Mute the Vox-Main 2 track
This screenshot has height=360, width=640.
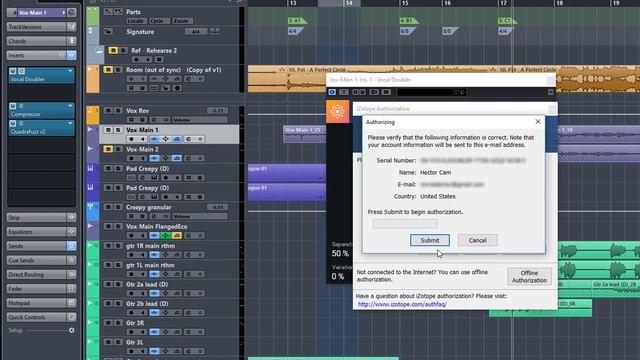pyautogui.click(x=108, y=149)
